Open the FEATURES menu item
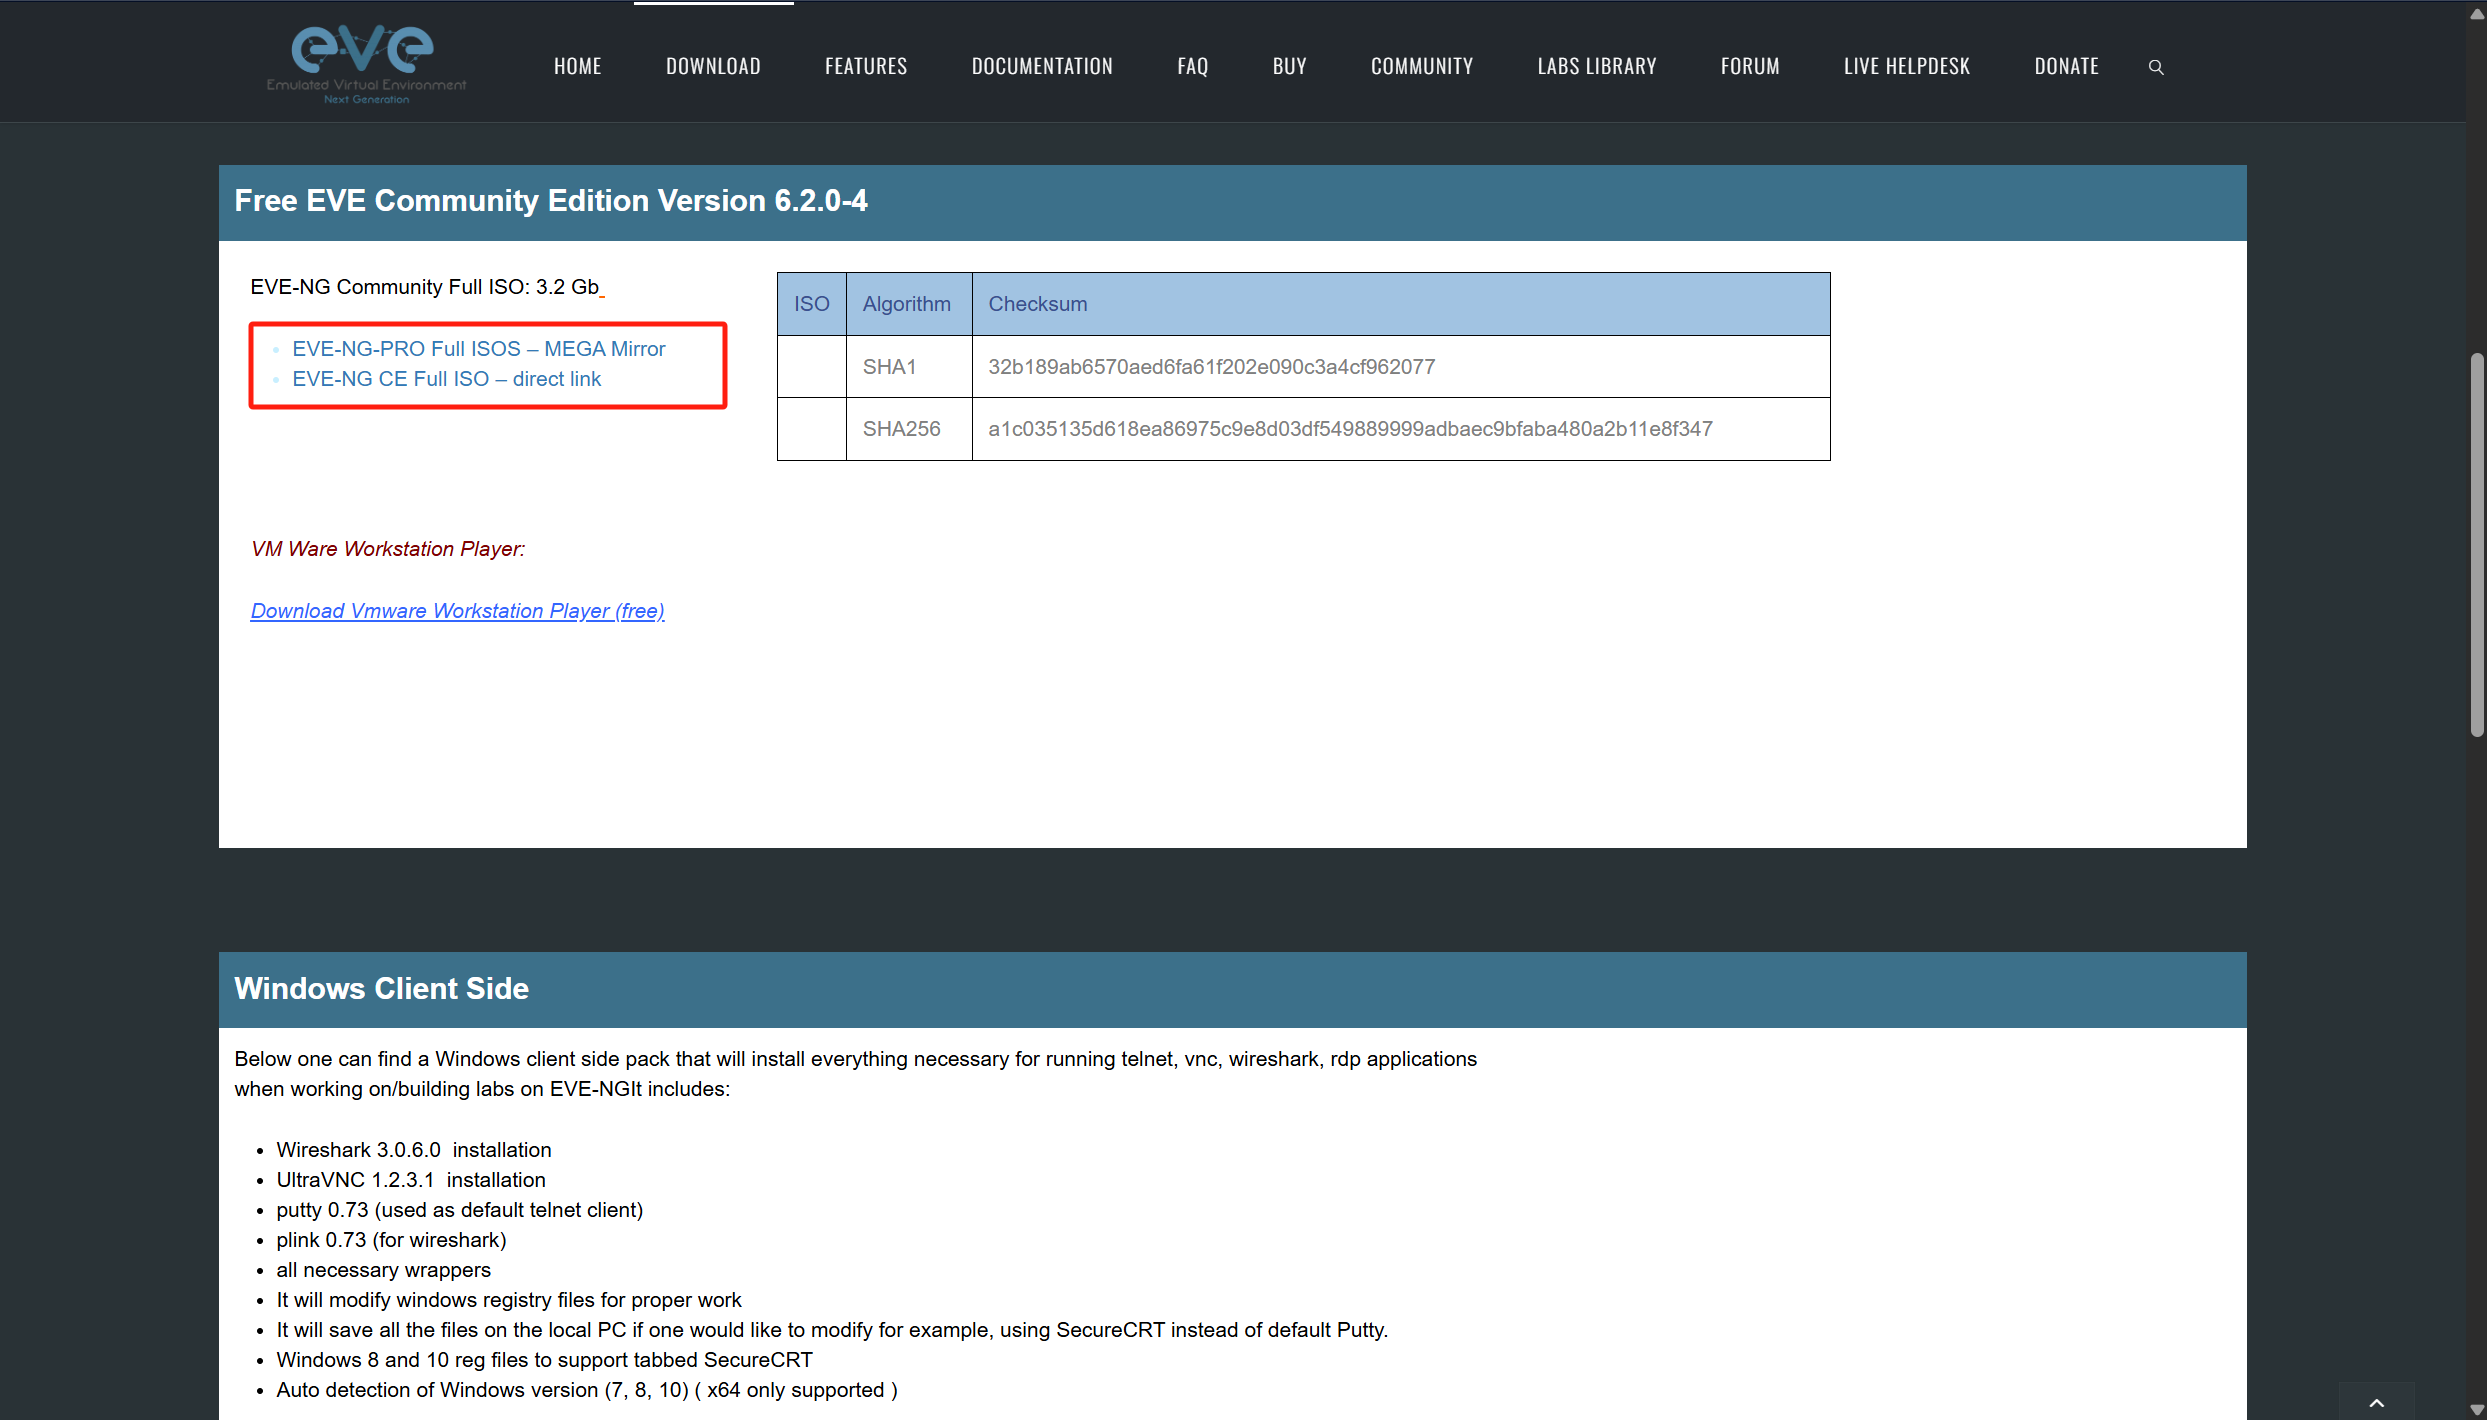This screenshot has width=2487, height=1420. (866, 66)
